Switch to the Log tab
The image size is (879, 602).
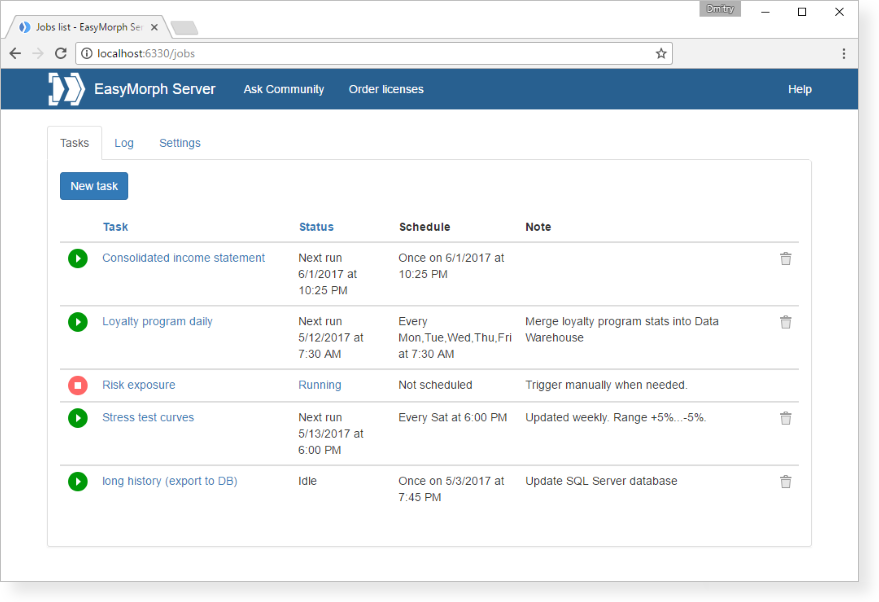tap(124, 143)
